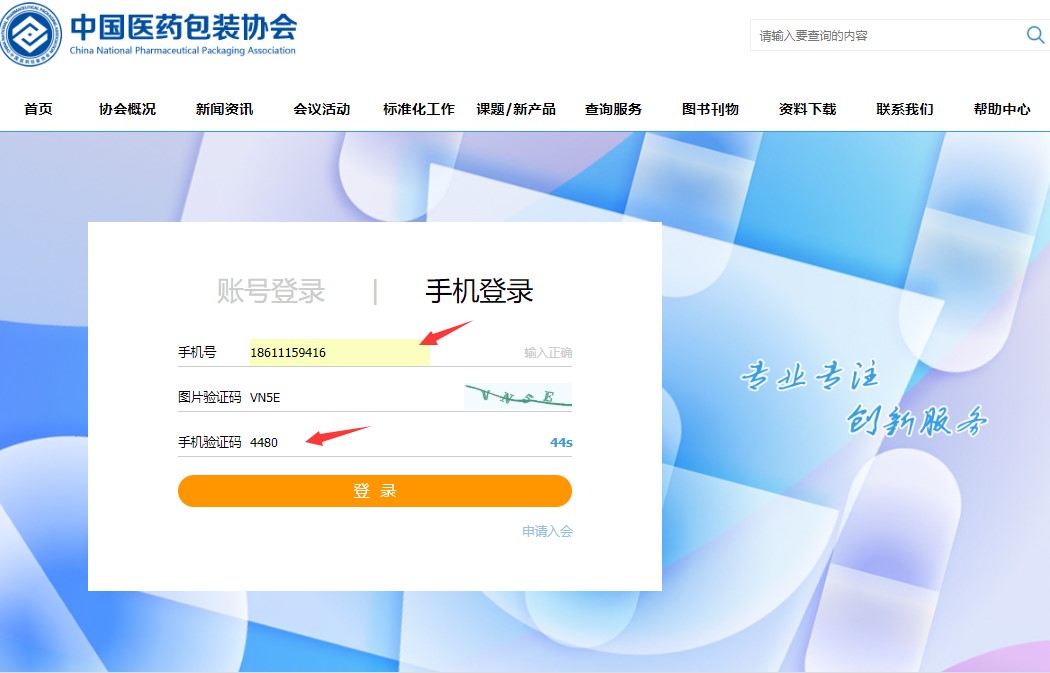Switch to the 账号登录 tab
Image resolution: width=1050 pixels, height=673 pixels.
click(271, 291)
